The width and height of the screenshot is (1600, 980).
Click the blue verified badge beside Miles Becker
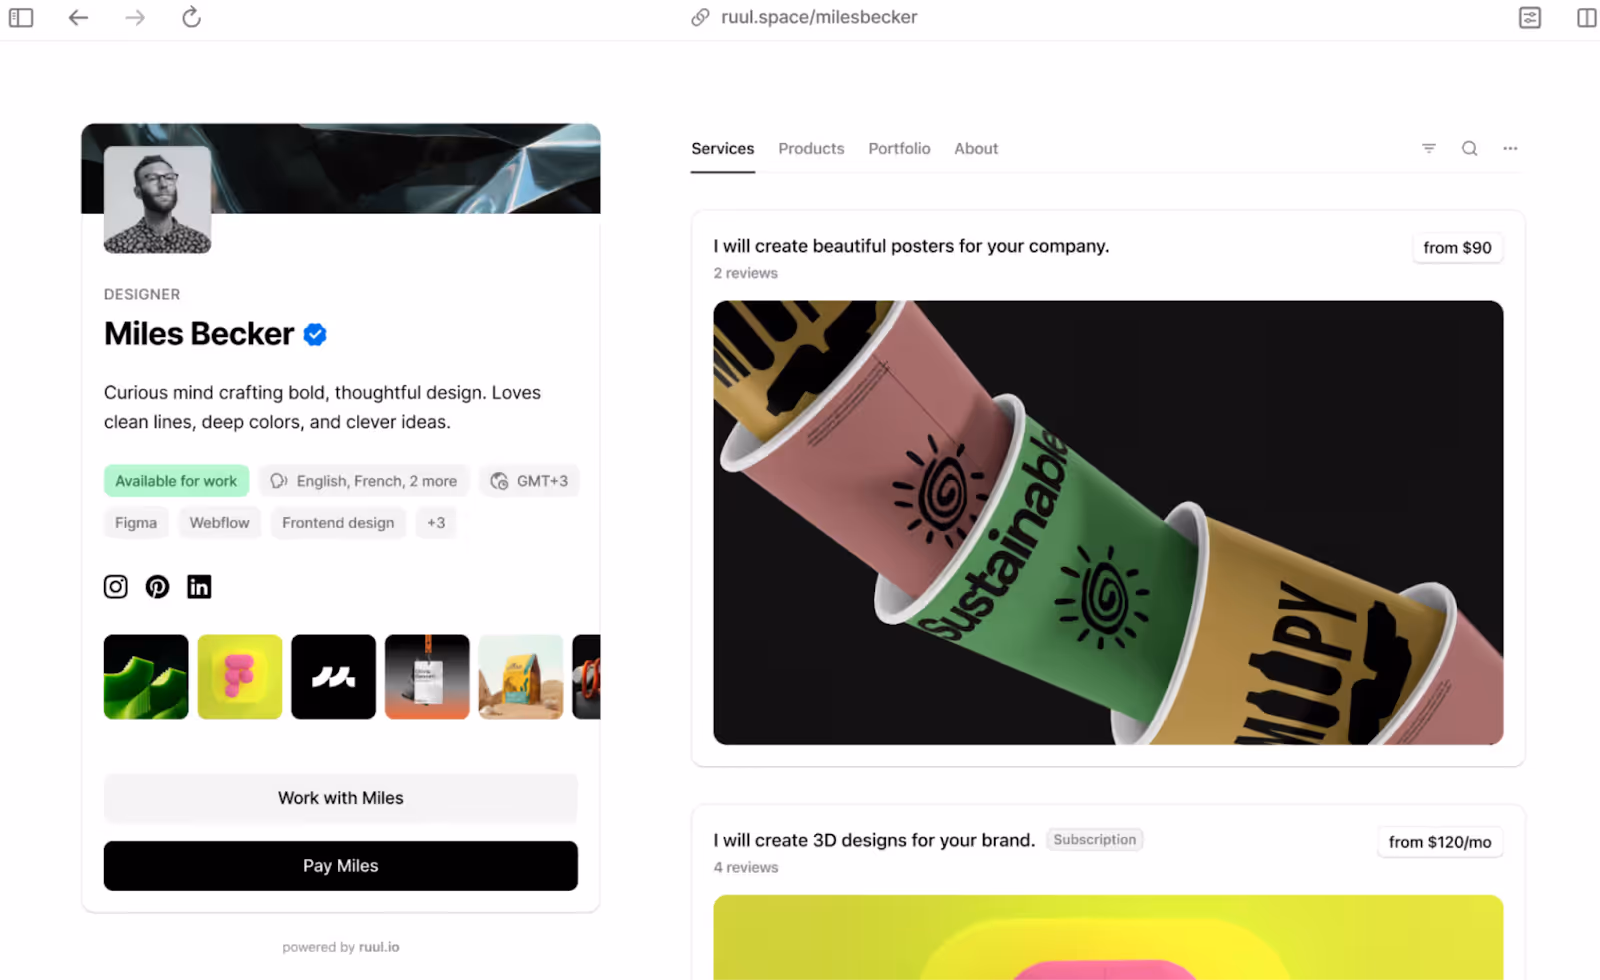tap(315, 335)
